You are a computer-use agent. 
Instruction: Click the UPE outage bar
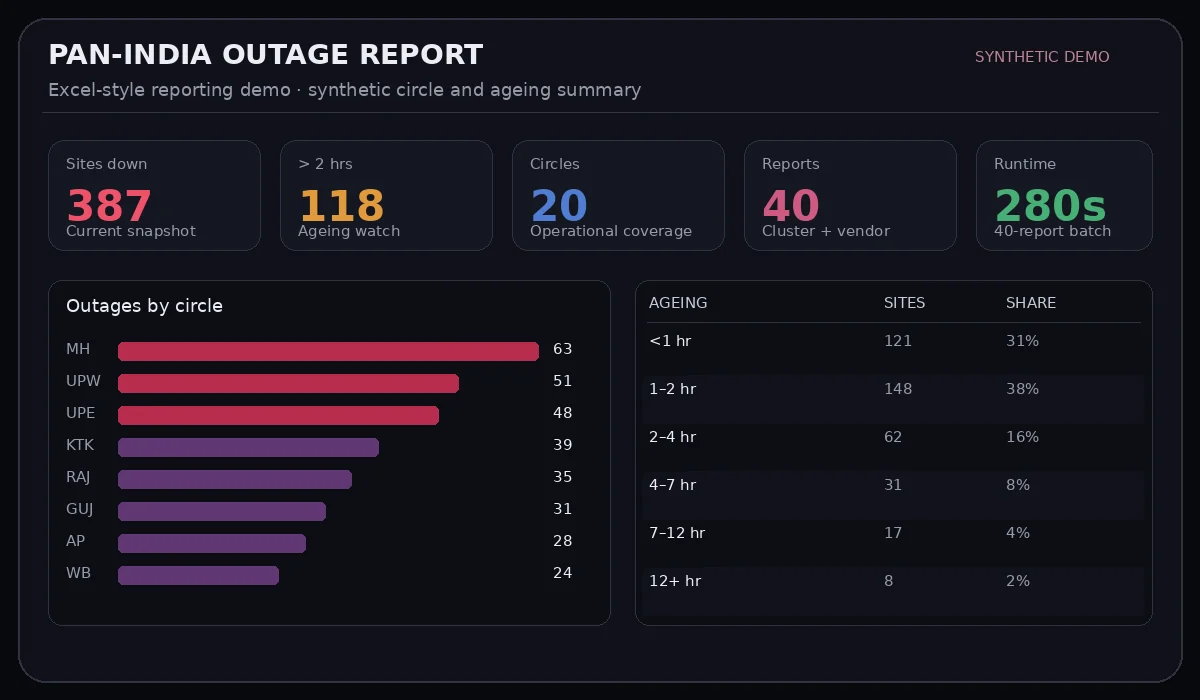[278, 415]
